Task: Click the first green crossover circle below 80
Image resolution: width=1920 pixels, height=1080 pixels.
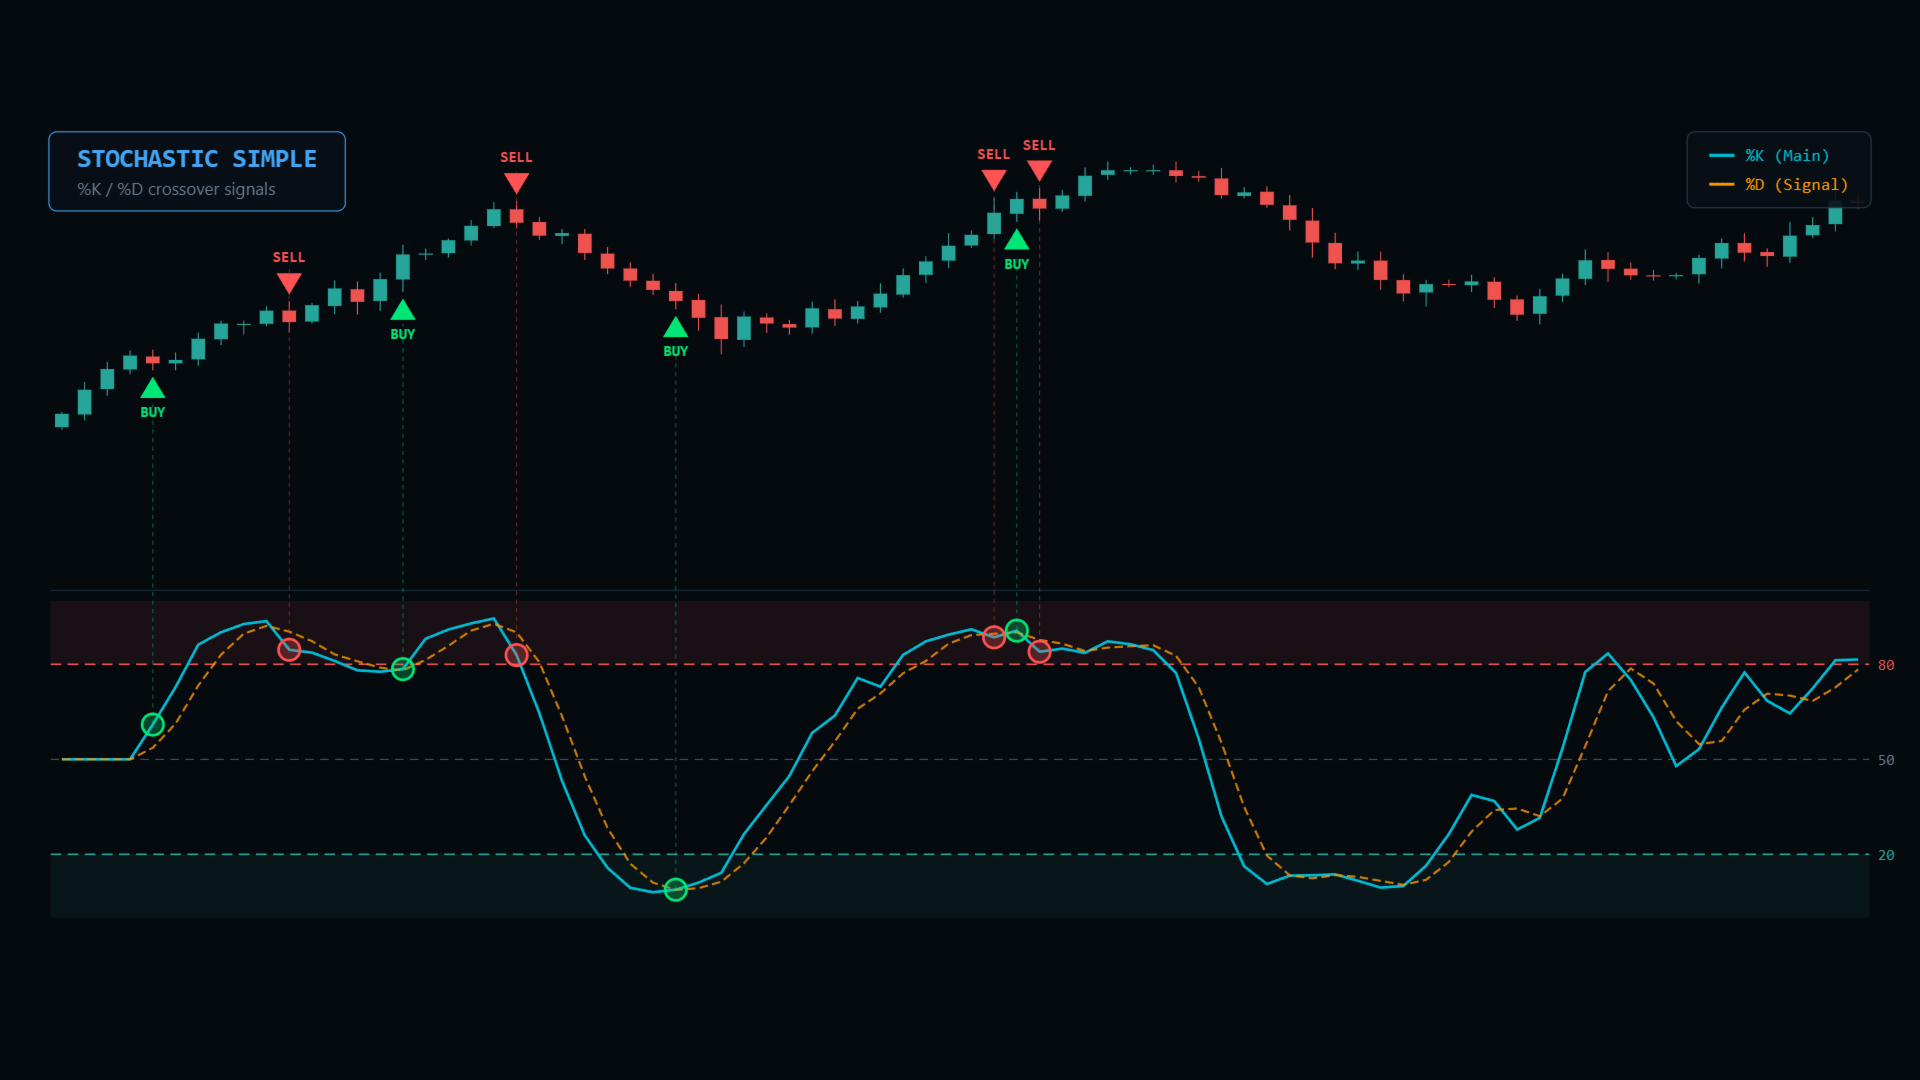Action: [x=152, y=724]
